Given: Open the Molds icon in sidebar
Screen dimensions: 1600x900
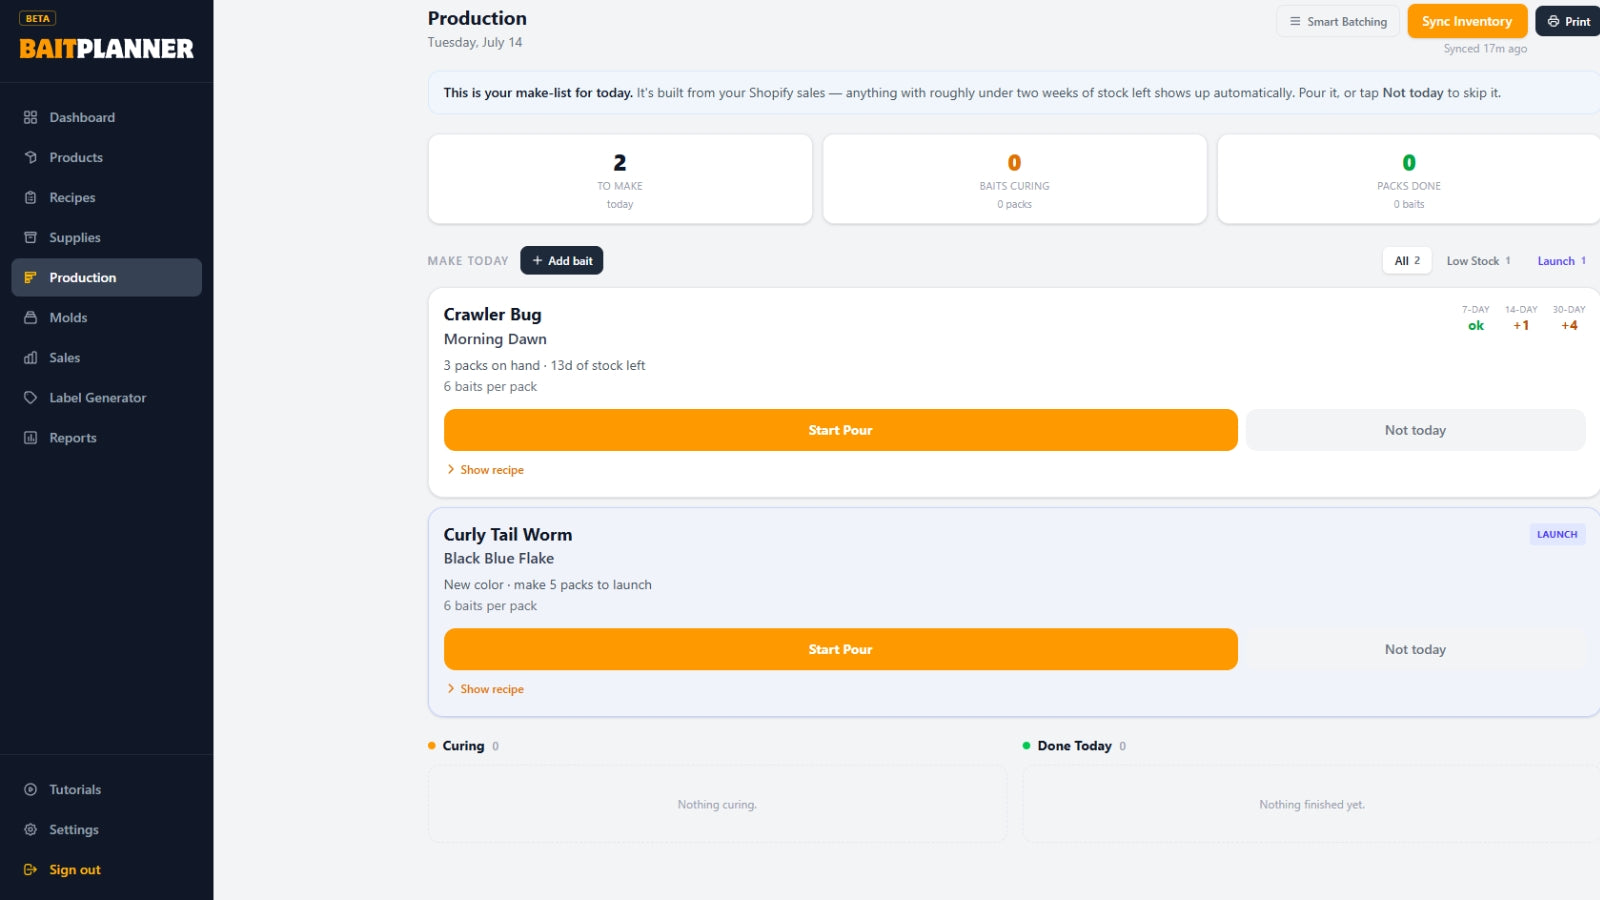Looking at the screenshot, I should point(30,317).
